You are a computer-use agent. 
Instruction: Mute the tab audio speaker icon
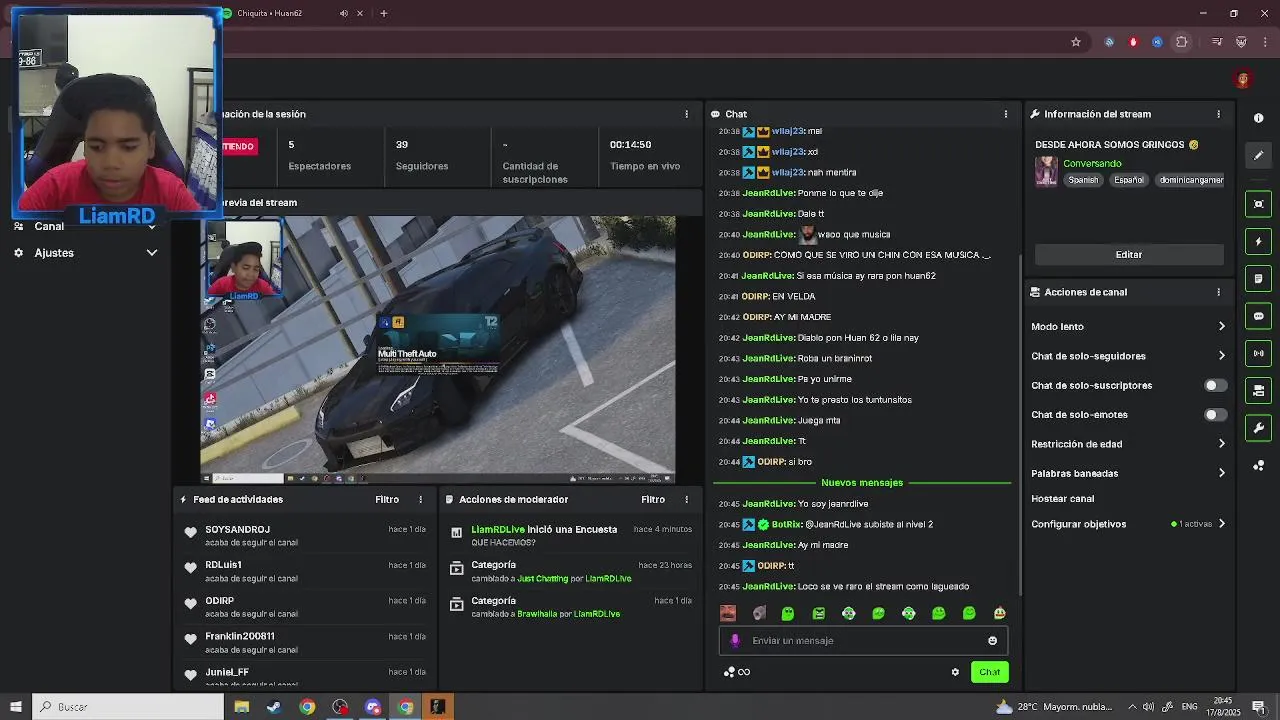point(344,13)
